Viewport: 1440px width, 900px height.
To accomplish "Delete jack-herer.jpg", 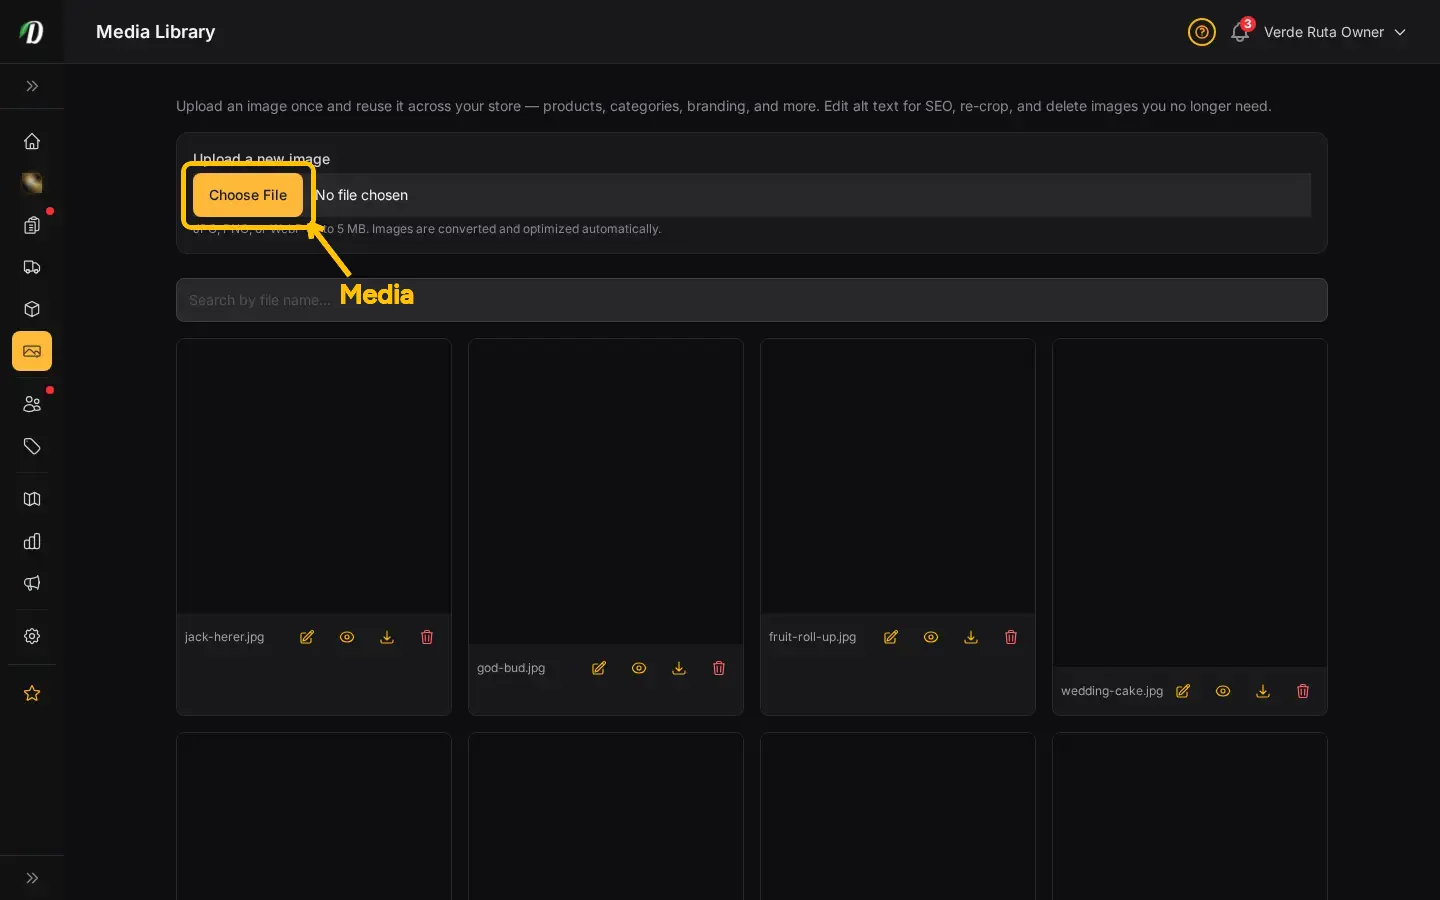I will click(x=427, y=637).
